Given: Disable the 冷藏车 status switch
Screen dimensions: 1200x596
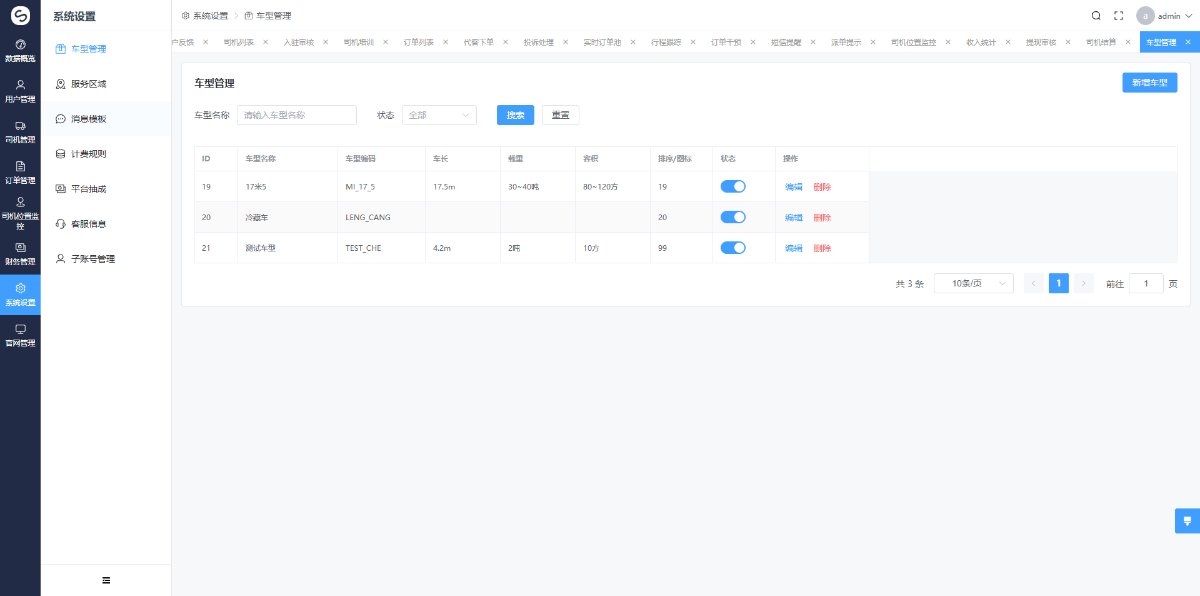Looking at the screenshot, I should [733, 217].
